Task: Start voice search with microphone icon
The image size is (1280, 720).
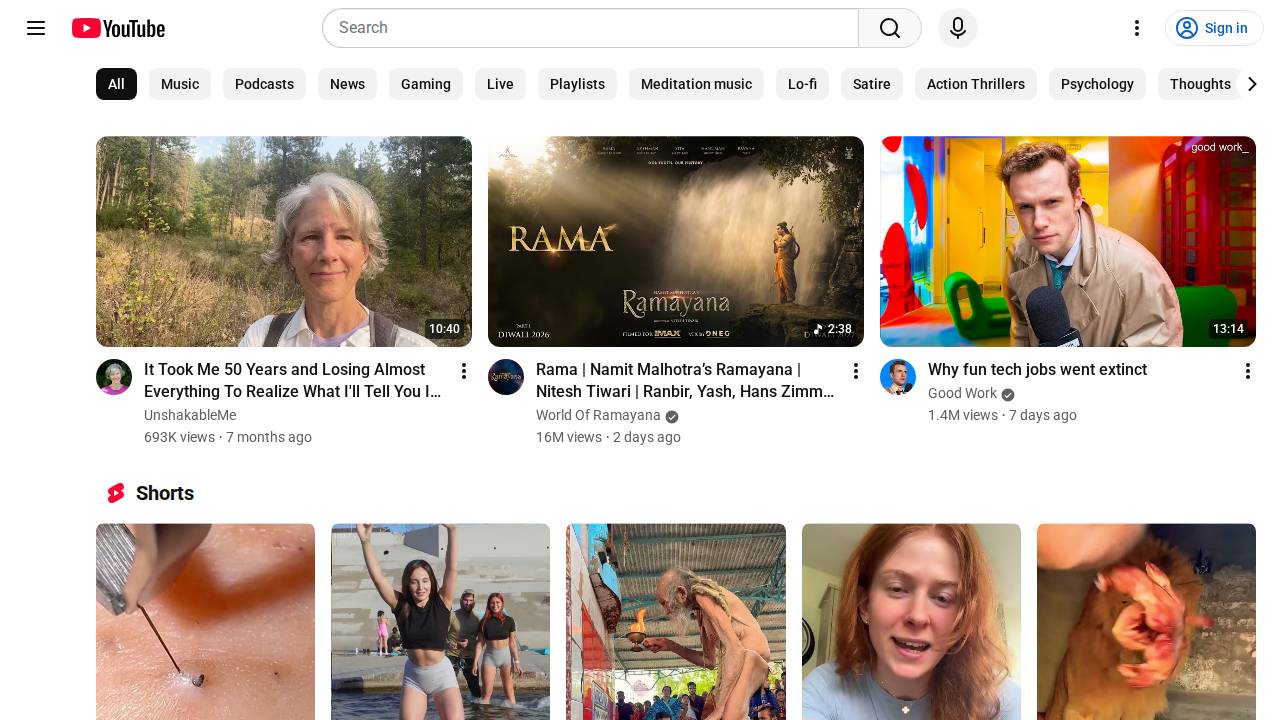Action: (x=957, y=28)
